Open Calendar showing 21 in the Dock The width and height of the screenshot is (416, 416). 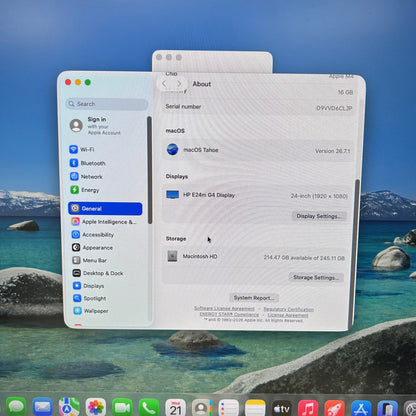[x=175, y=407]
